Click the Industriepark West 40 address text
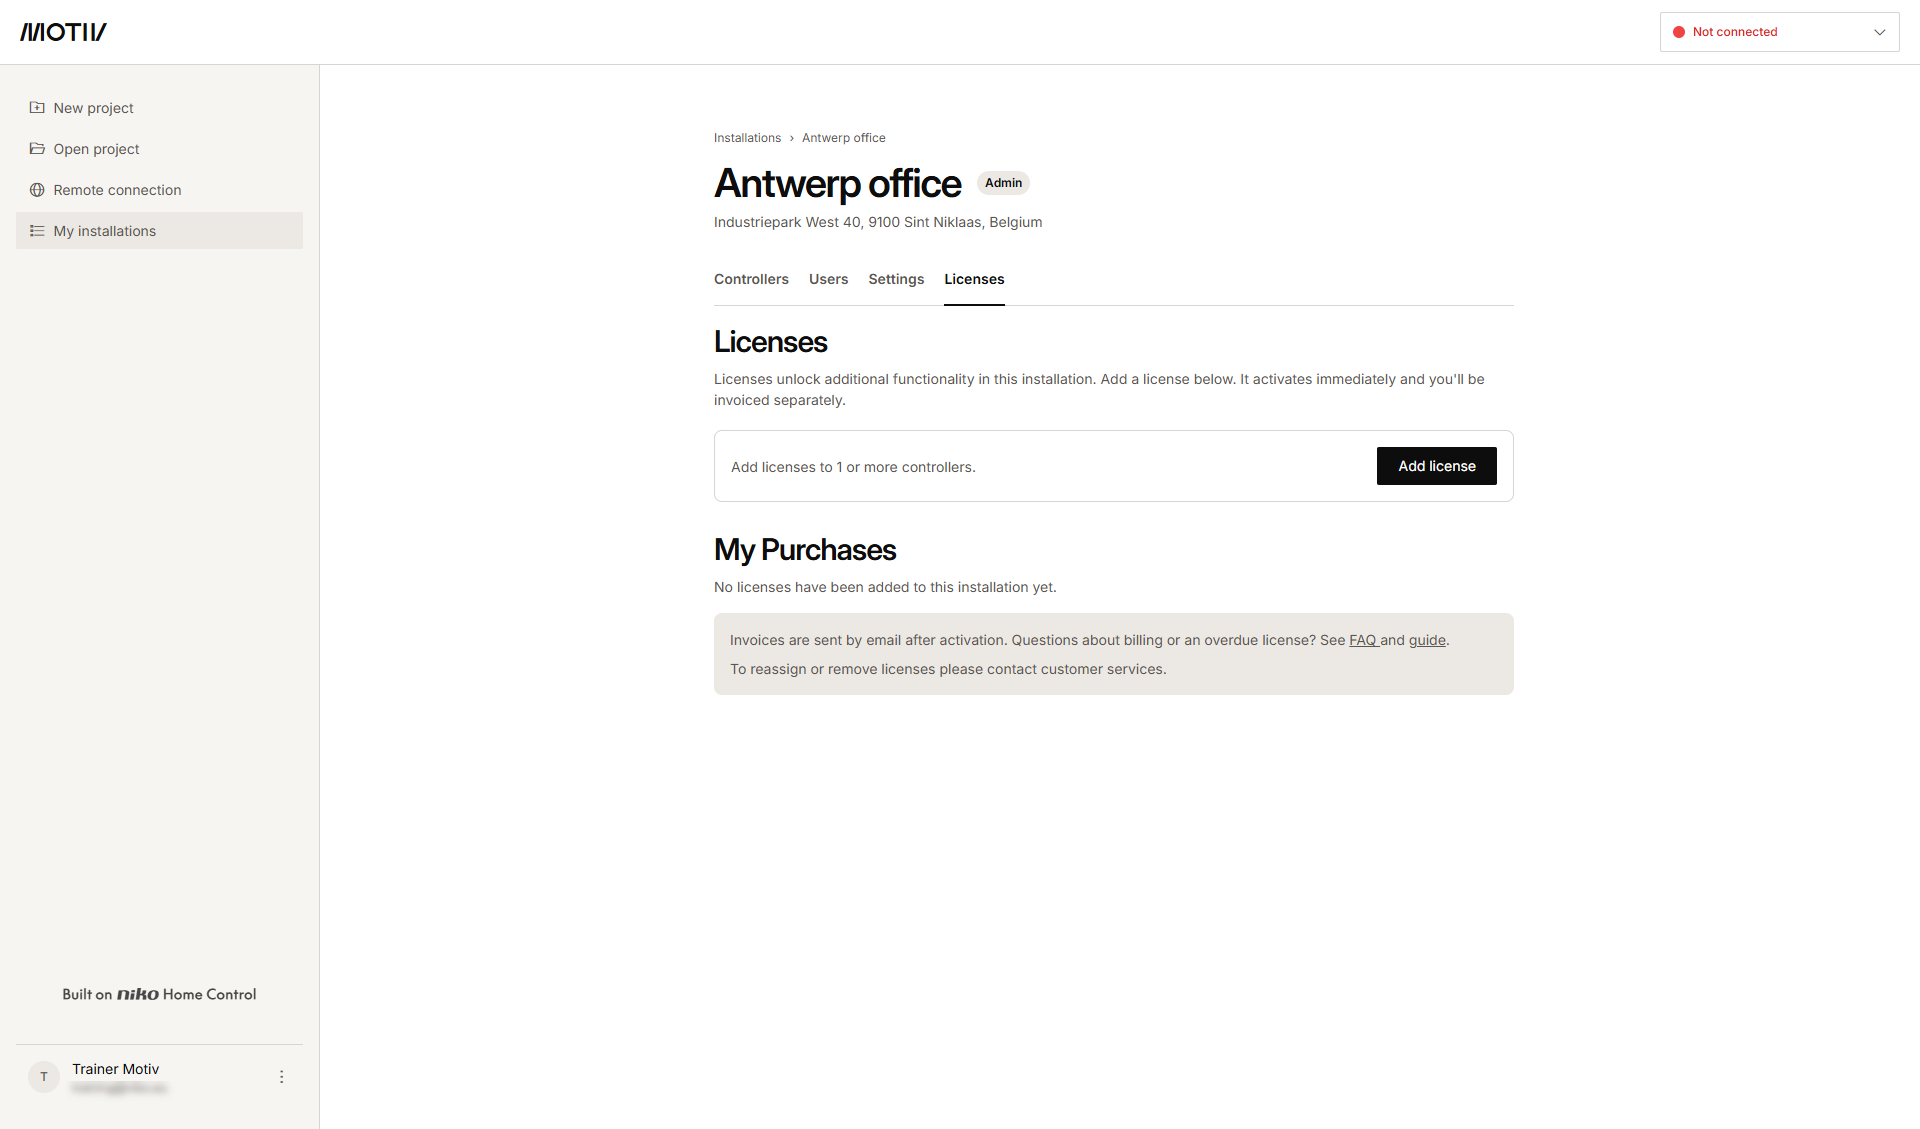The width and height of the screenshot is (1920, 1129). pos(877,222)
